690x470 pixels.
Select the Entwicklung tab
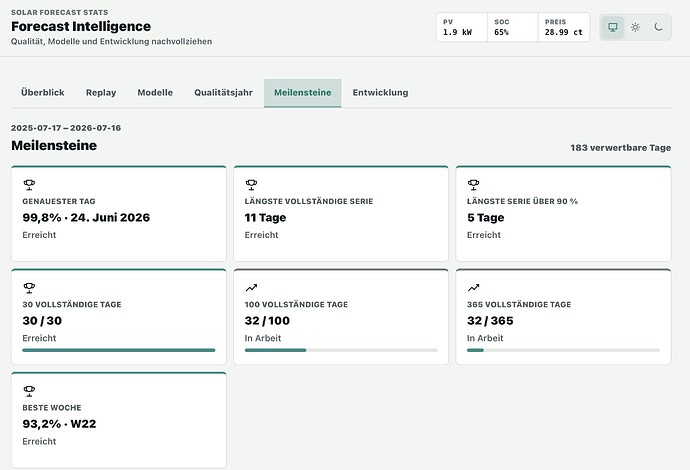click(x=380, y=93)
